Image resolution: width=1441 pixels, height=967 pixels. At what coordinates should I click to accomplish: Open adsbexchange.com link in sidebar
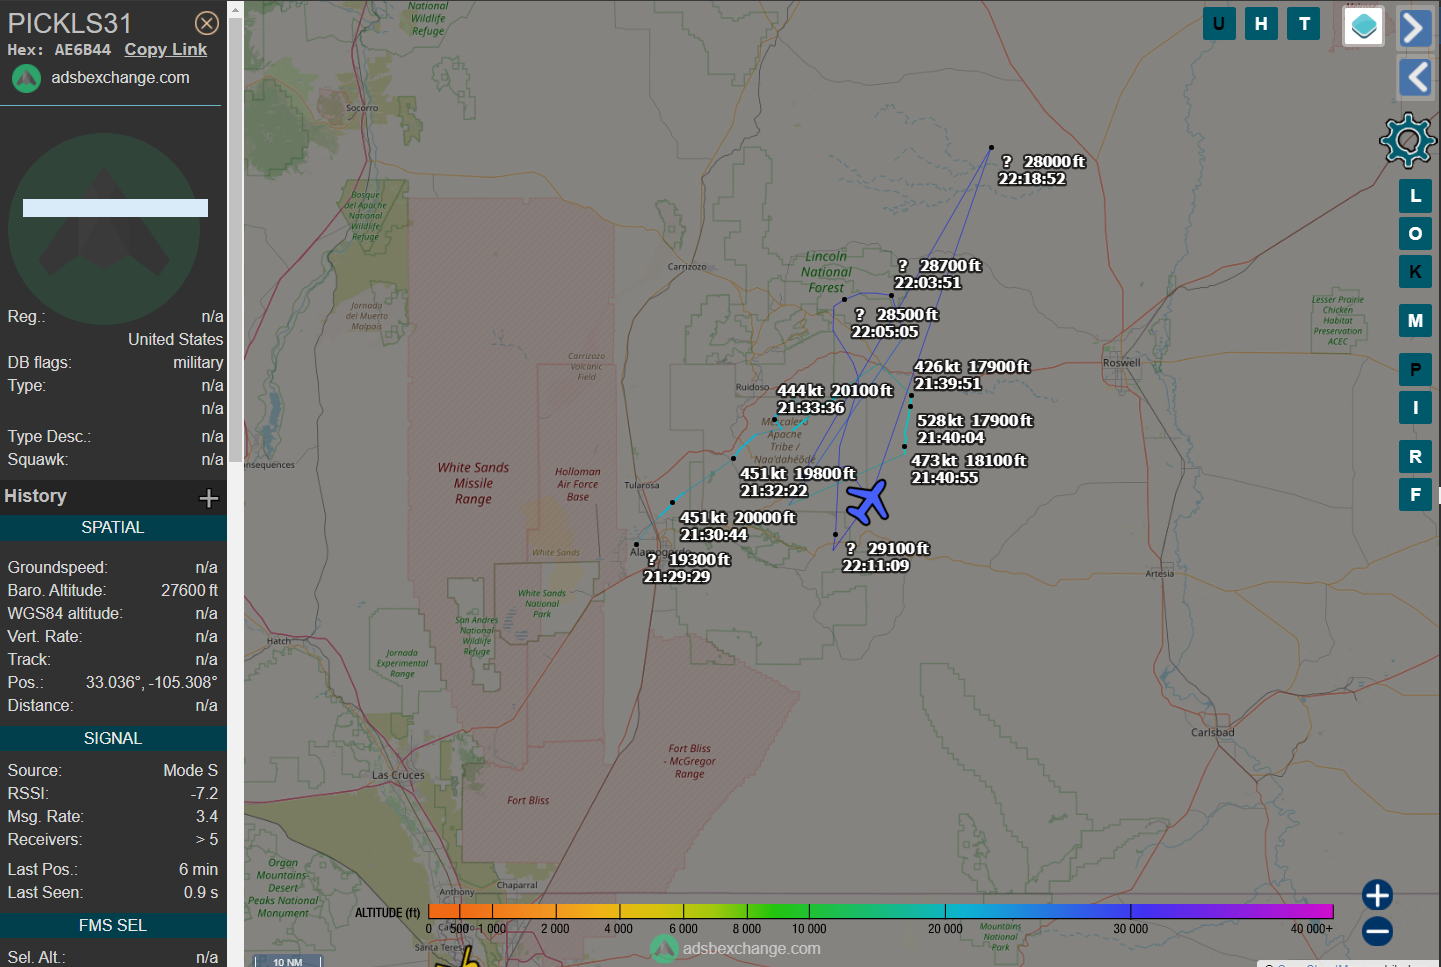click(120, 78)
